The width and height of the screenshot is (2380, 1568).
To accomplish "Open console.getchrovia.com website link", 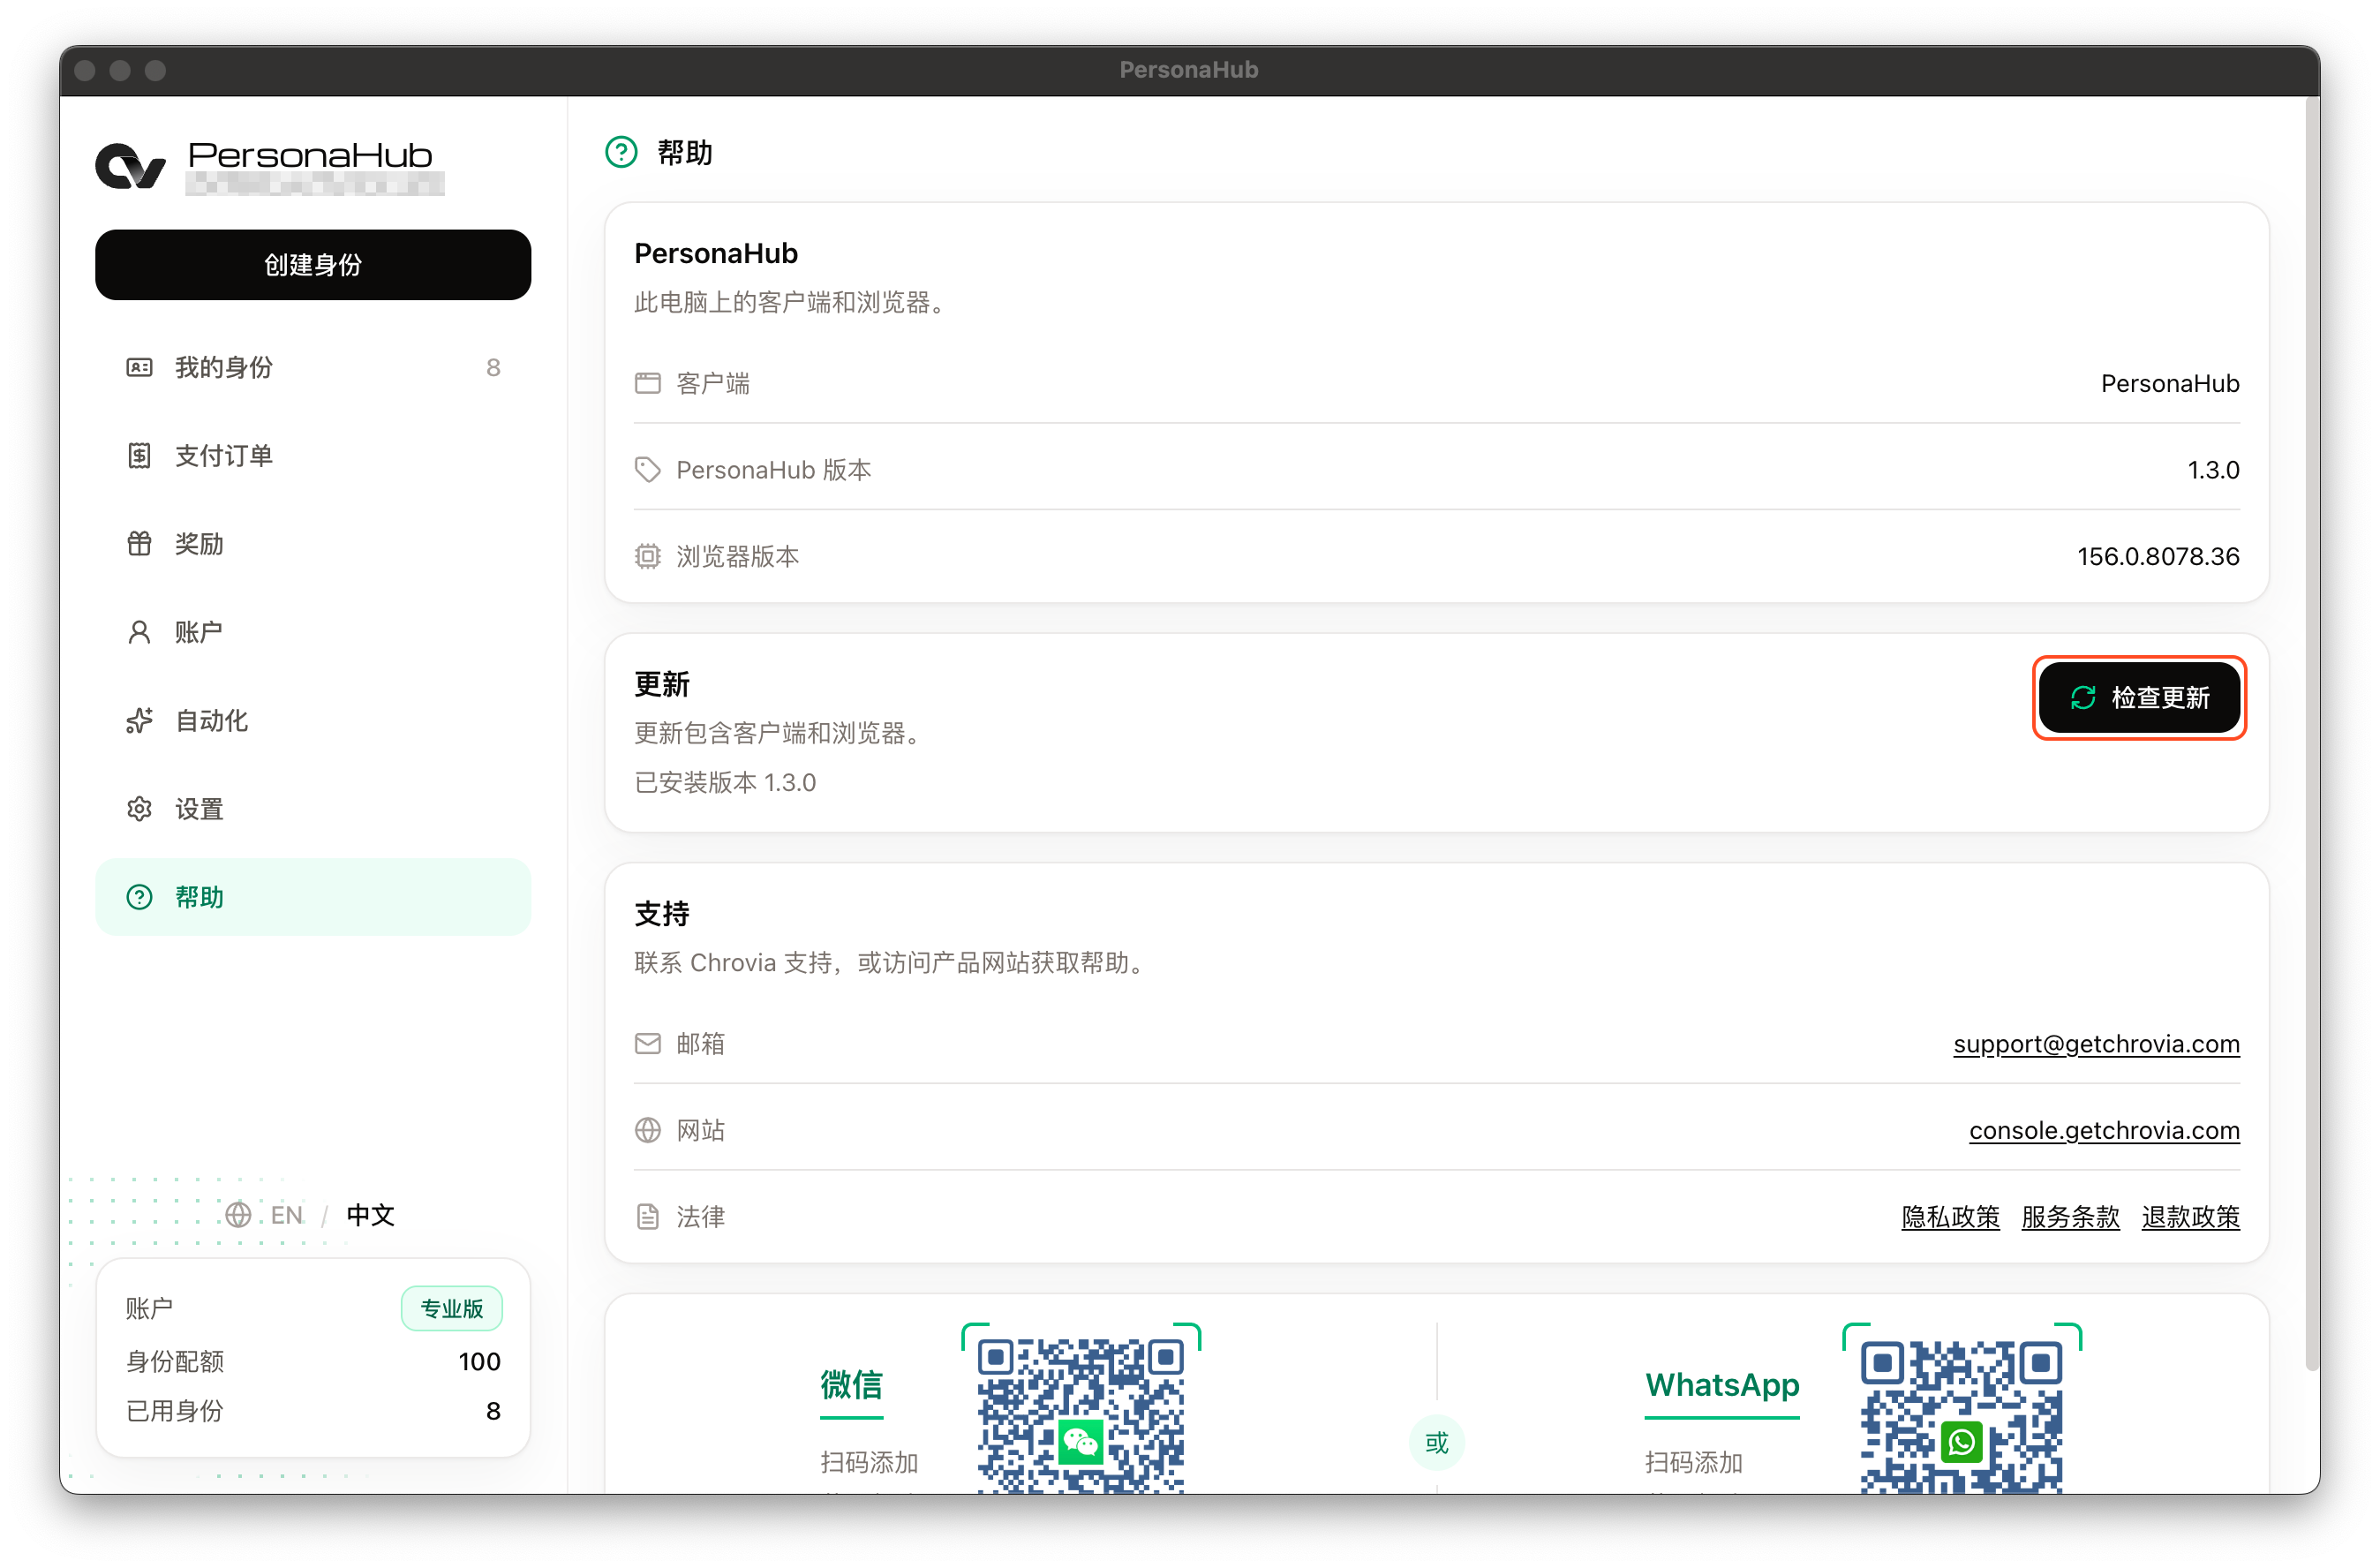I will coord(2104,1130).
